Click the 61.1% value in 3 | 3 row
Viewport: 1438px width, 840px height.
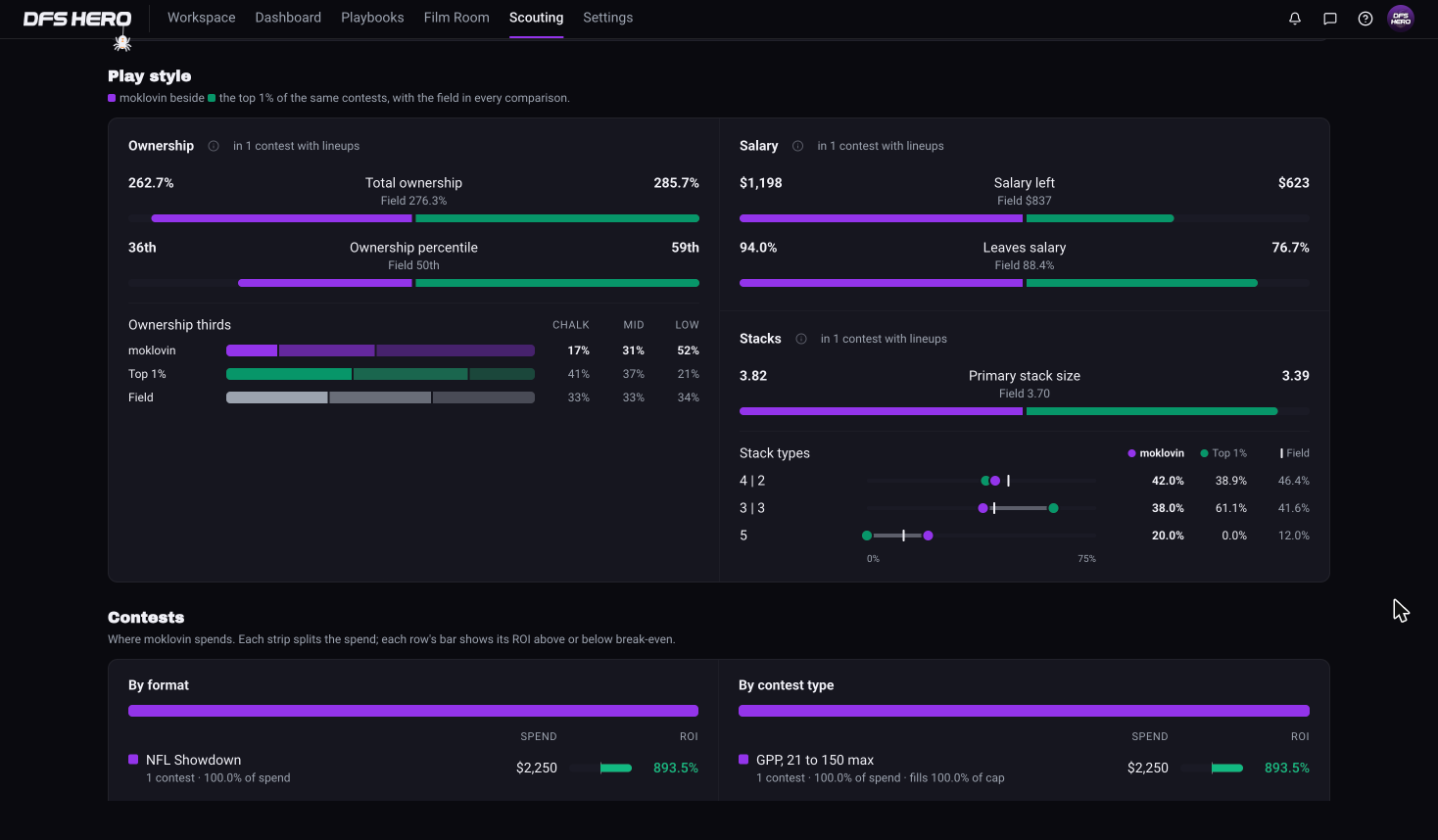[x=1231, y=508]
